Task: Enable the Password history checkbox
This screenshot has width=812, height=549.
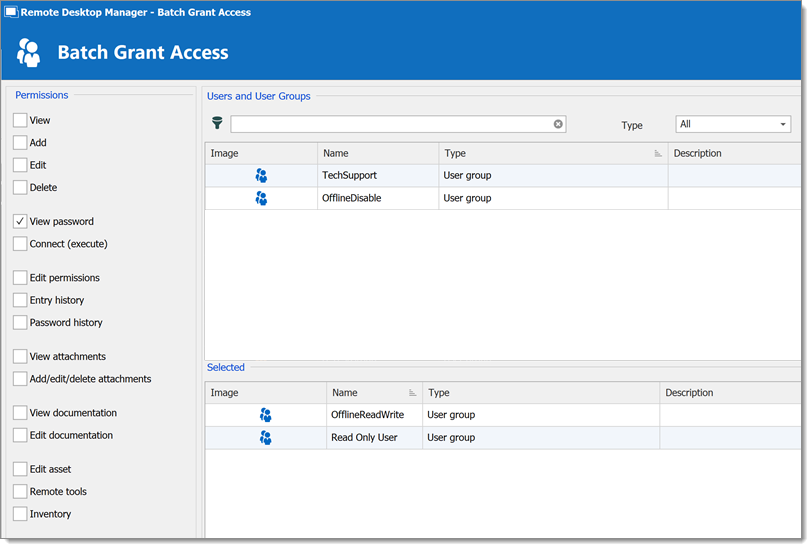Action: tap(20, 323)
